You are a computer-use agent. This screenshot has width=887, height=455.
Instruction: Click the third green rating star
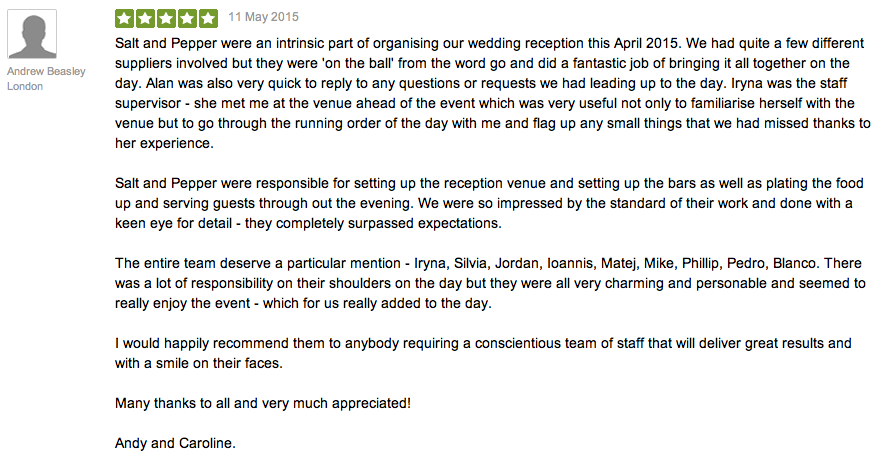[166, 18]
